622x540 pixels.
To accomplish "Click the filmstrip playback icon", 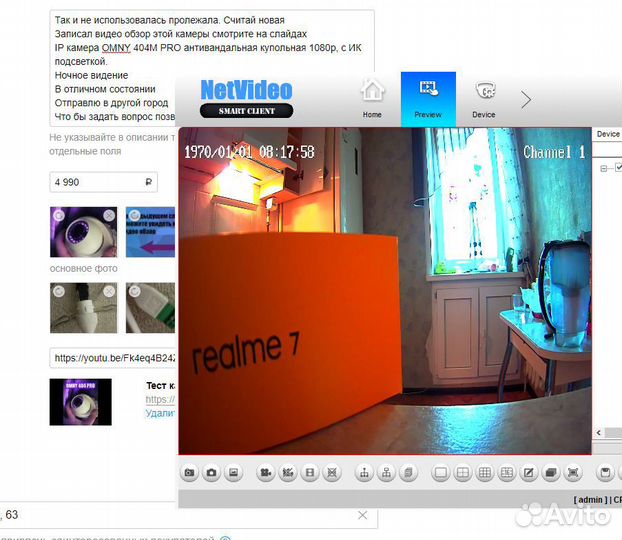I will click(310, 472).
